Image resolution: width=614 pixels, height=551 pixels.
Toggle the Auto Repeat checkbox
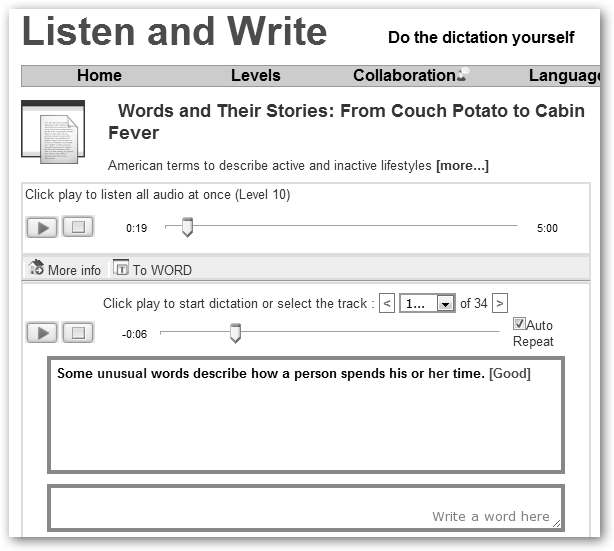coord(519,324)
